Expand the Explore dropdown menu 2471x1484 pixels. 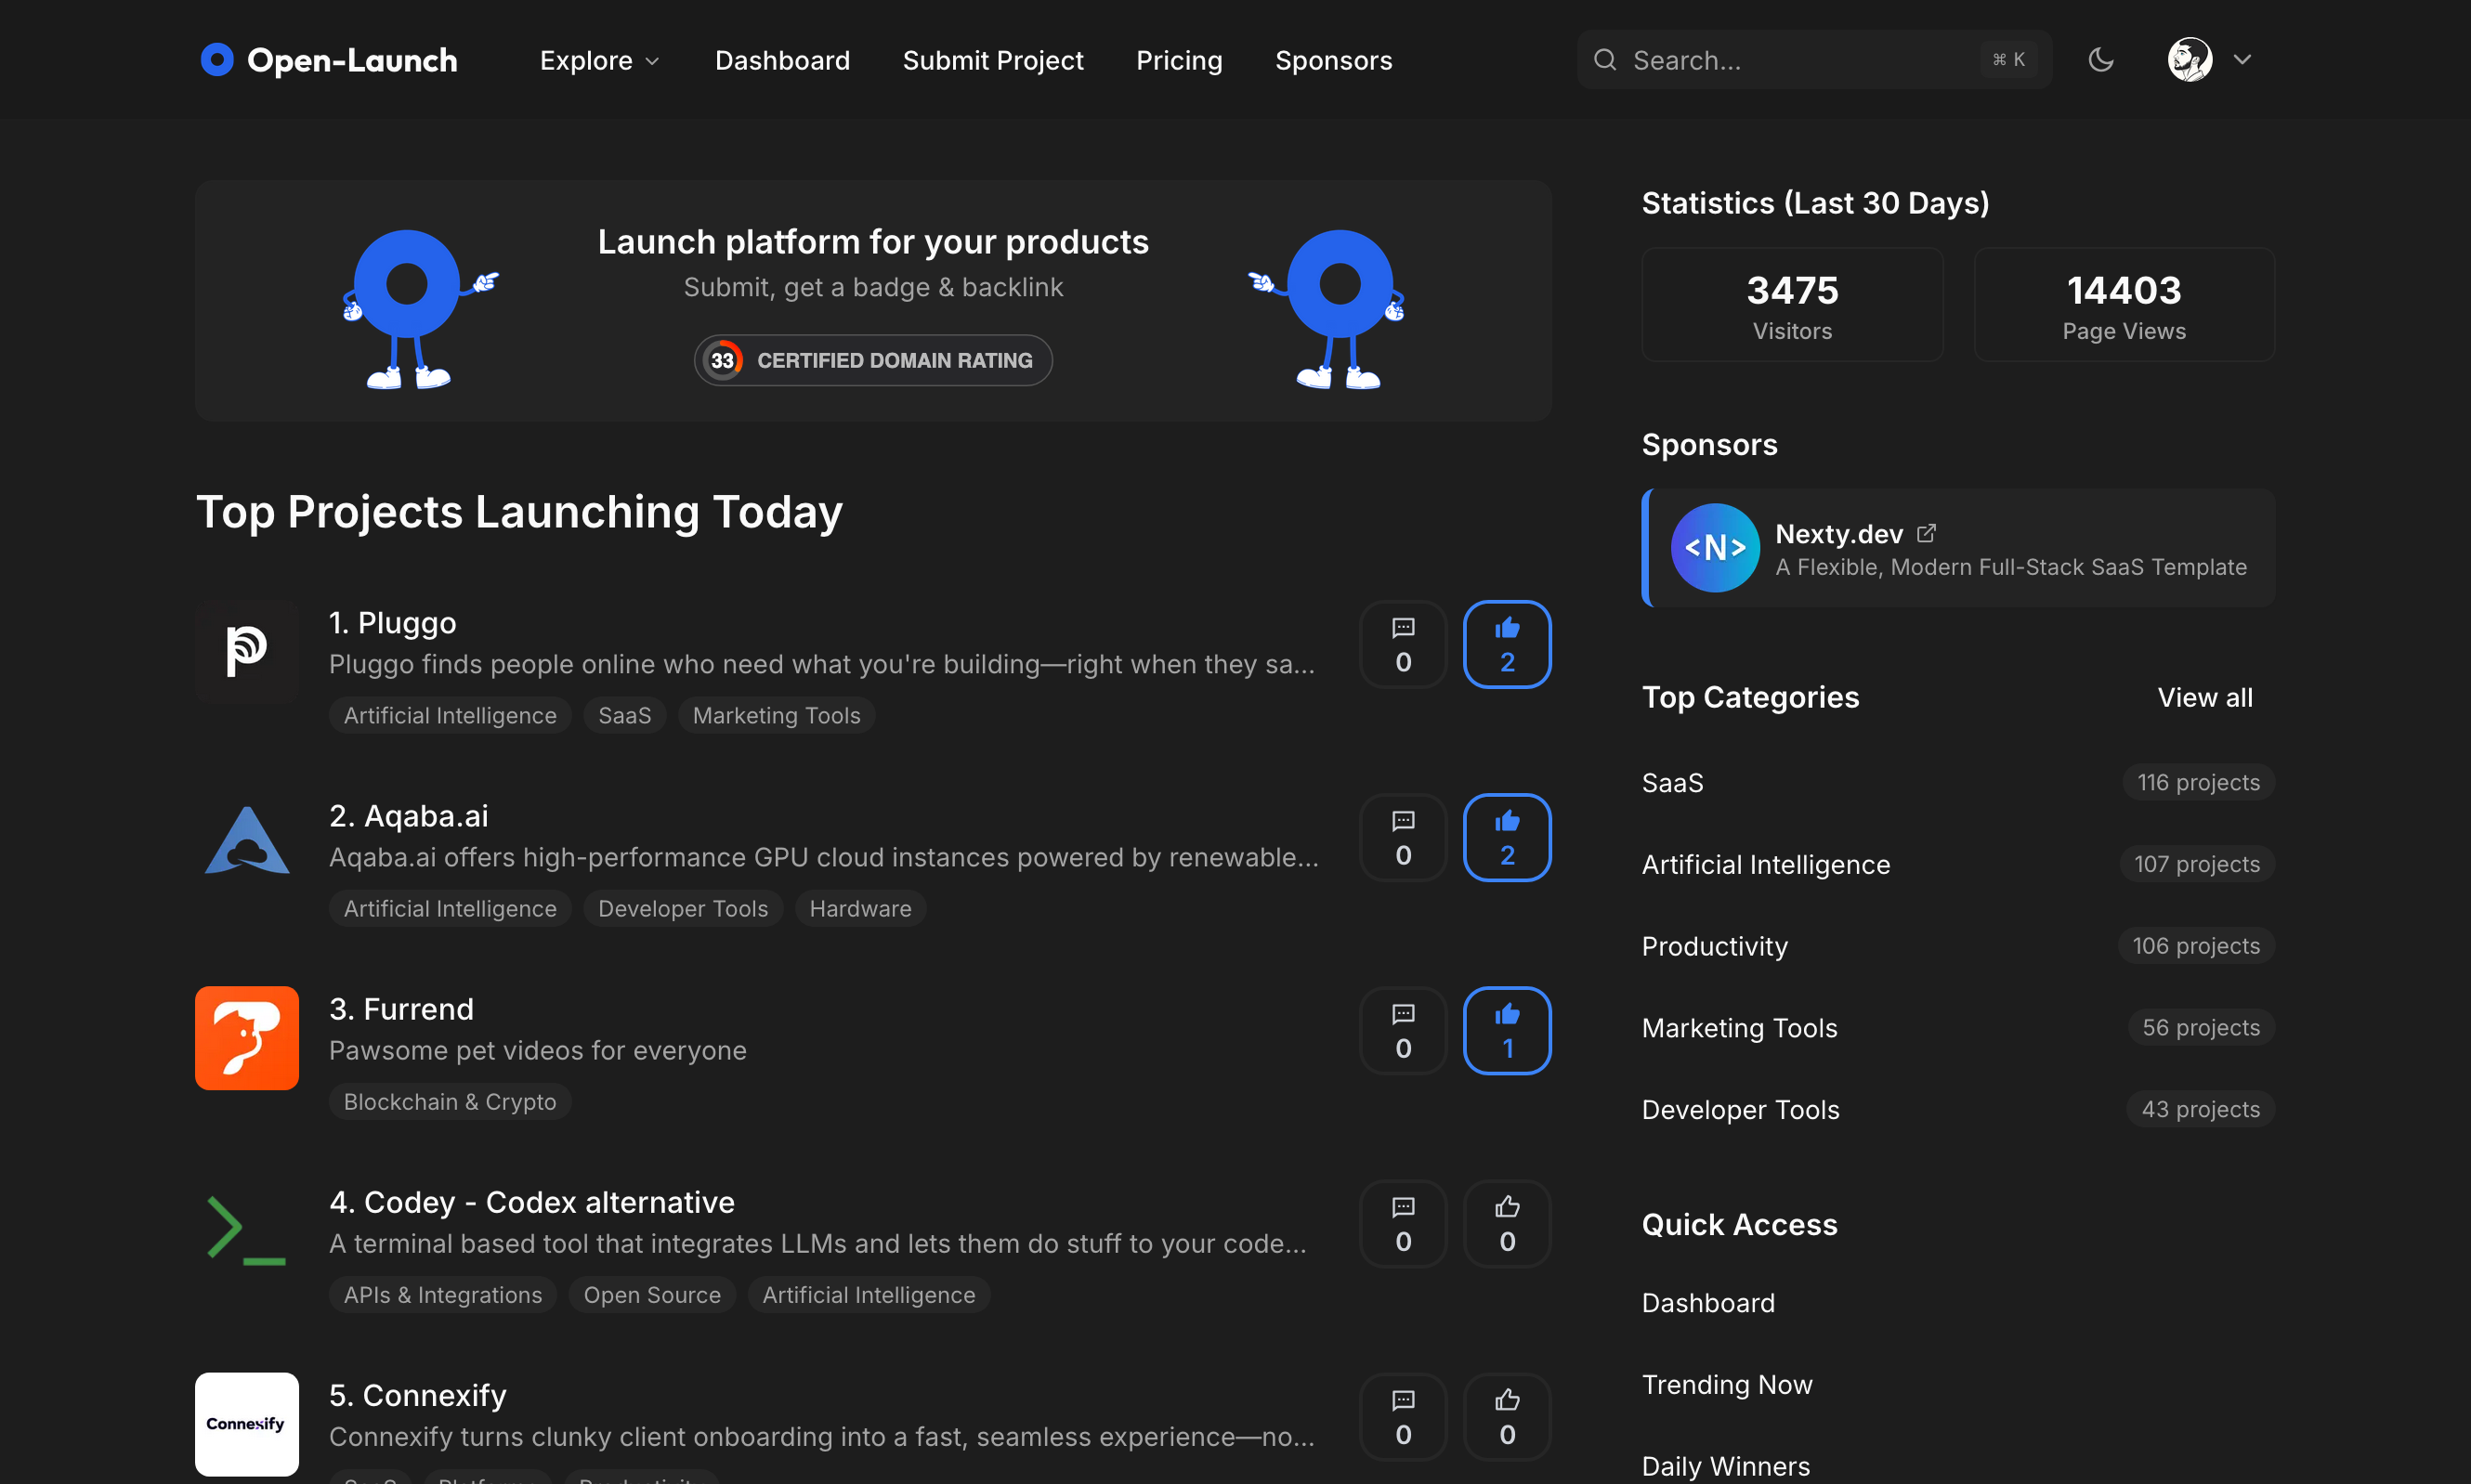pyautogui.click(x=599, y=61)
